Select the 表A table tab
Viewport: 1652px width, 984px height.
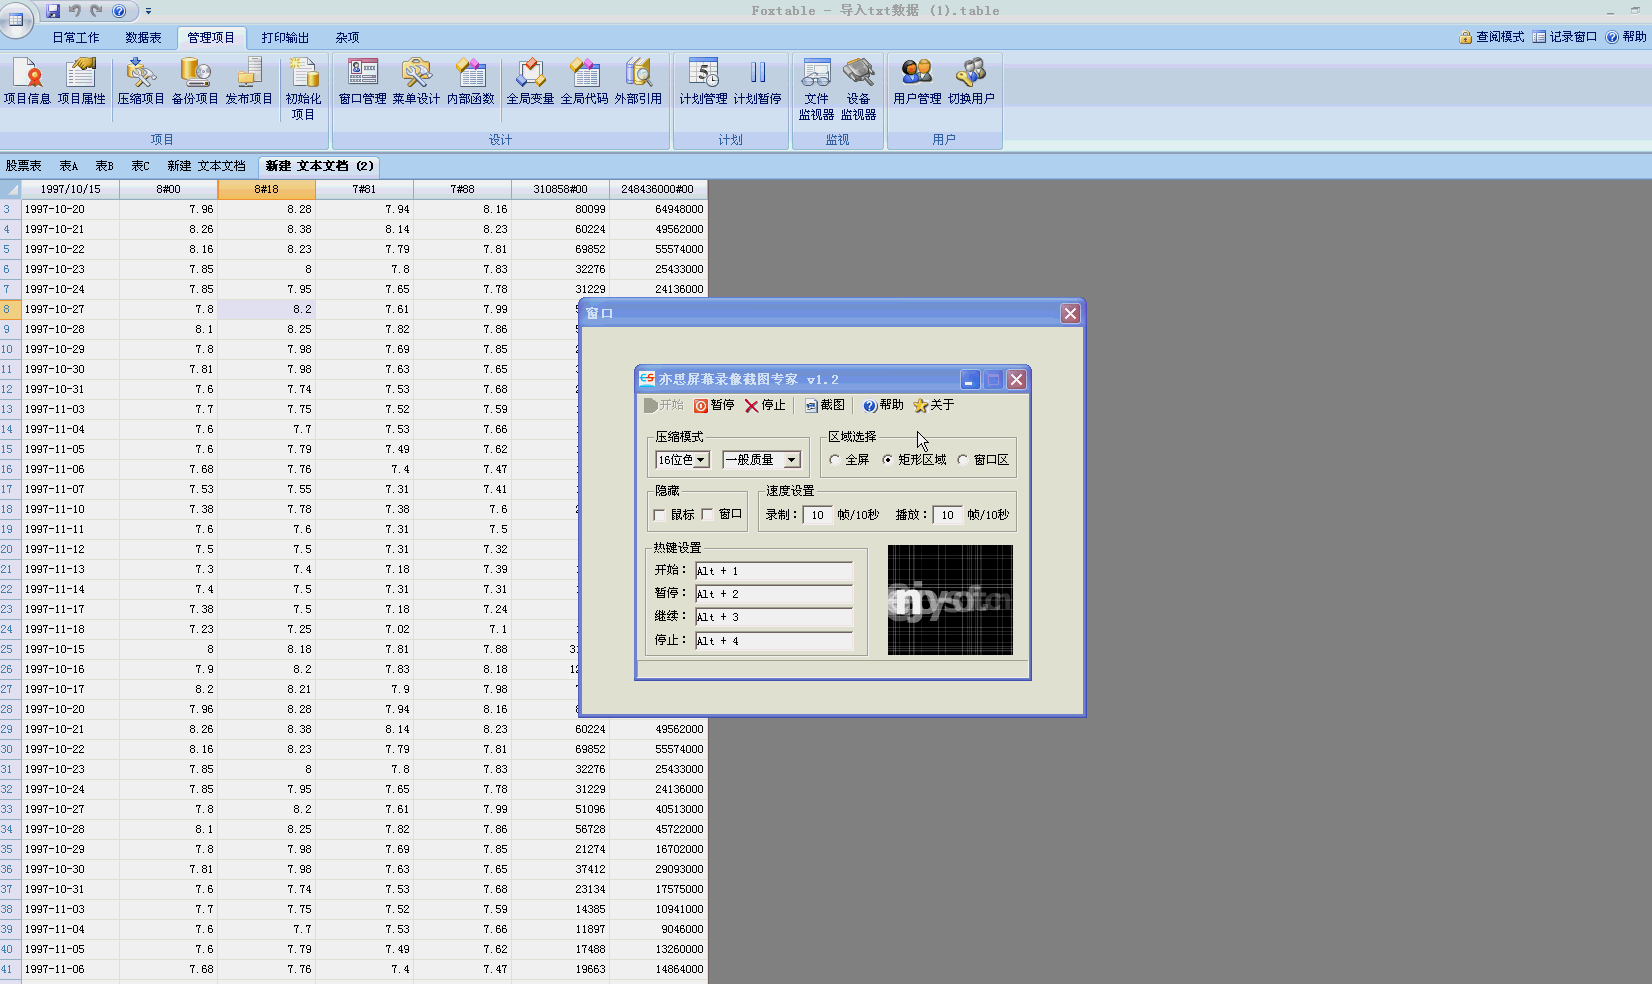[x=68, y=166]
